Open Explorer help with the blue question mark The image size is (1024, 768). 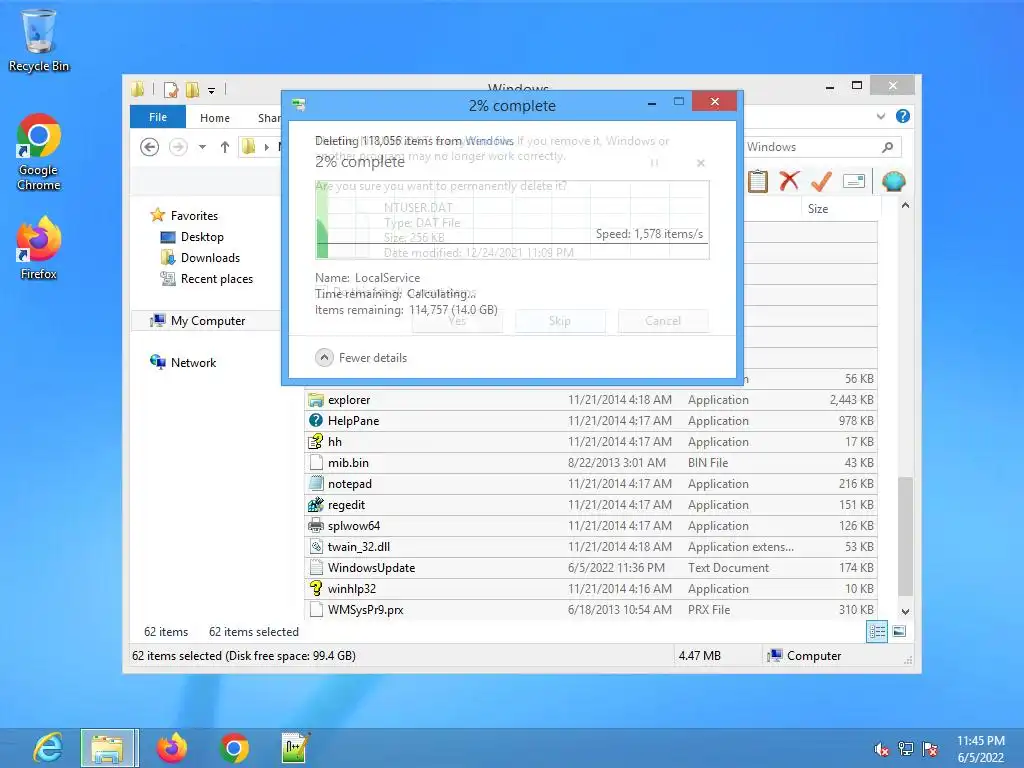[903, 116]
